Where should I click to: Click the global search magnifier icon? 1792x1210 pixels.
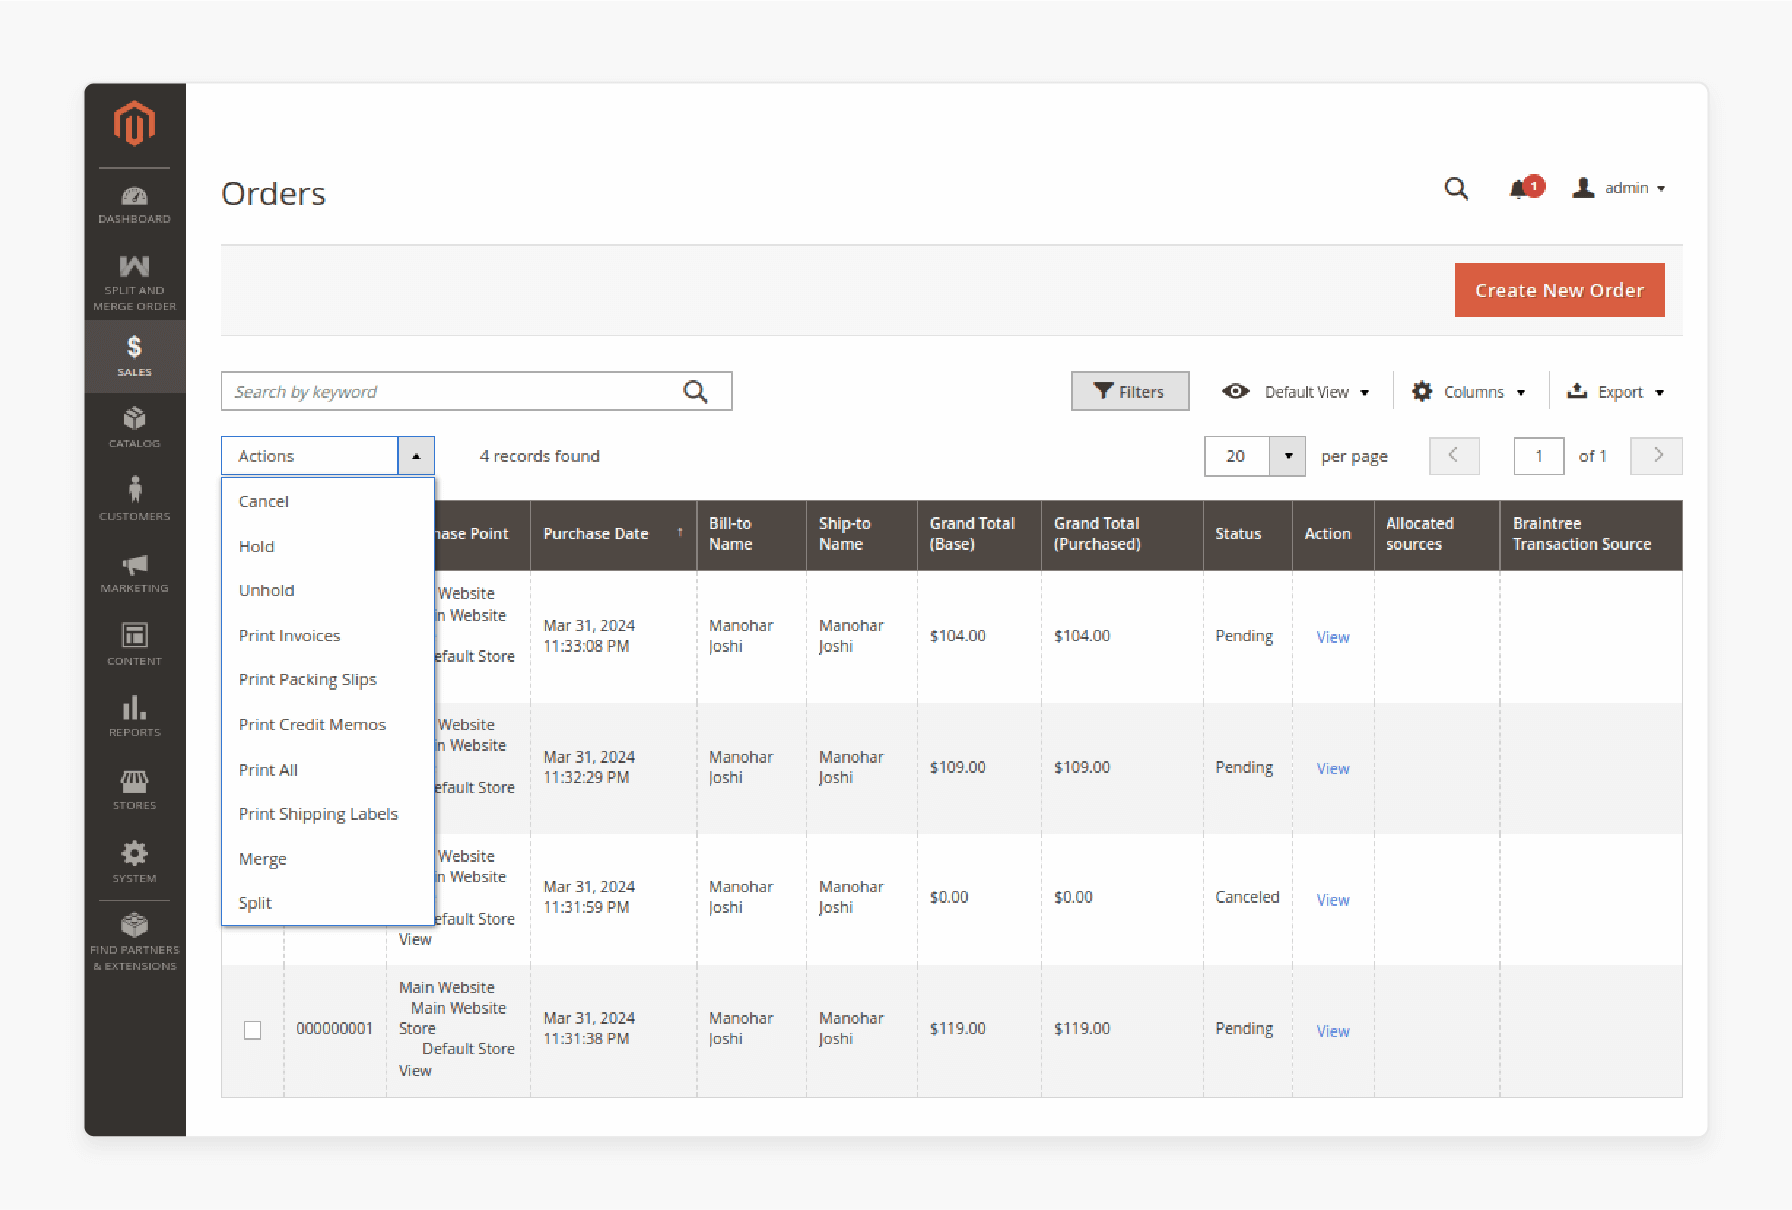click(x=1456, y=188)
